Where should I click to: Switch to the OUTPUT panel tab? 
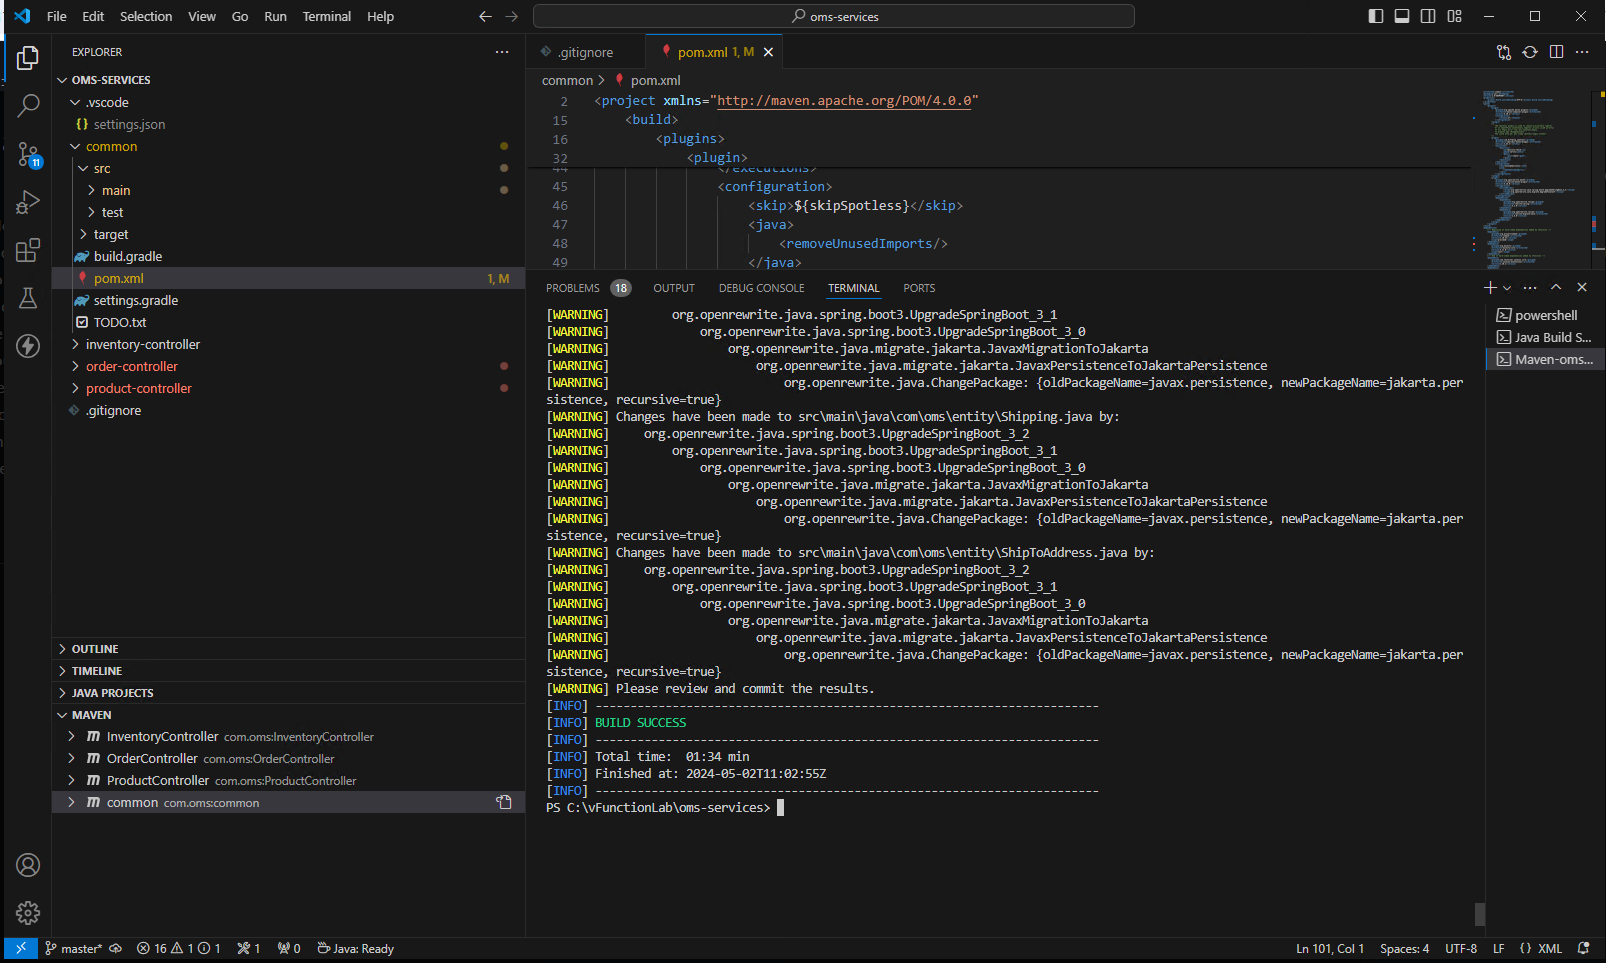tap(674, 288)
